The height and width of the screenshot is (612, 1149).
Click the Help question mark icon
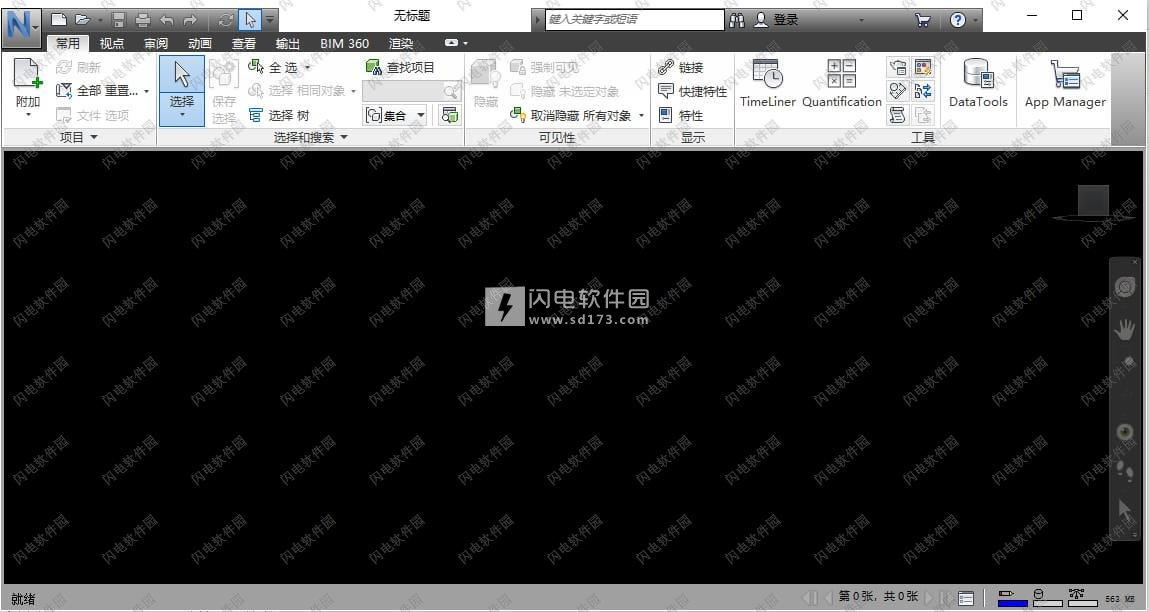point(958,20)
